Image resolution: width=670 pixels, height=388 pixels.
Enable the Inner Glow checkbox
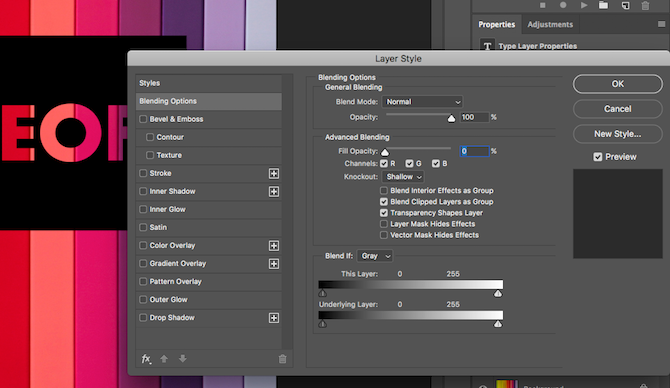(143, 209)
